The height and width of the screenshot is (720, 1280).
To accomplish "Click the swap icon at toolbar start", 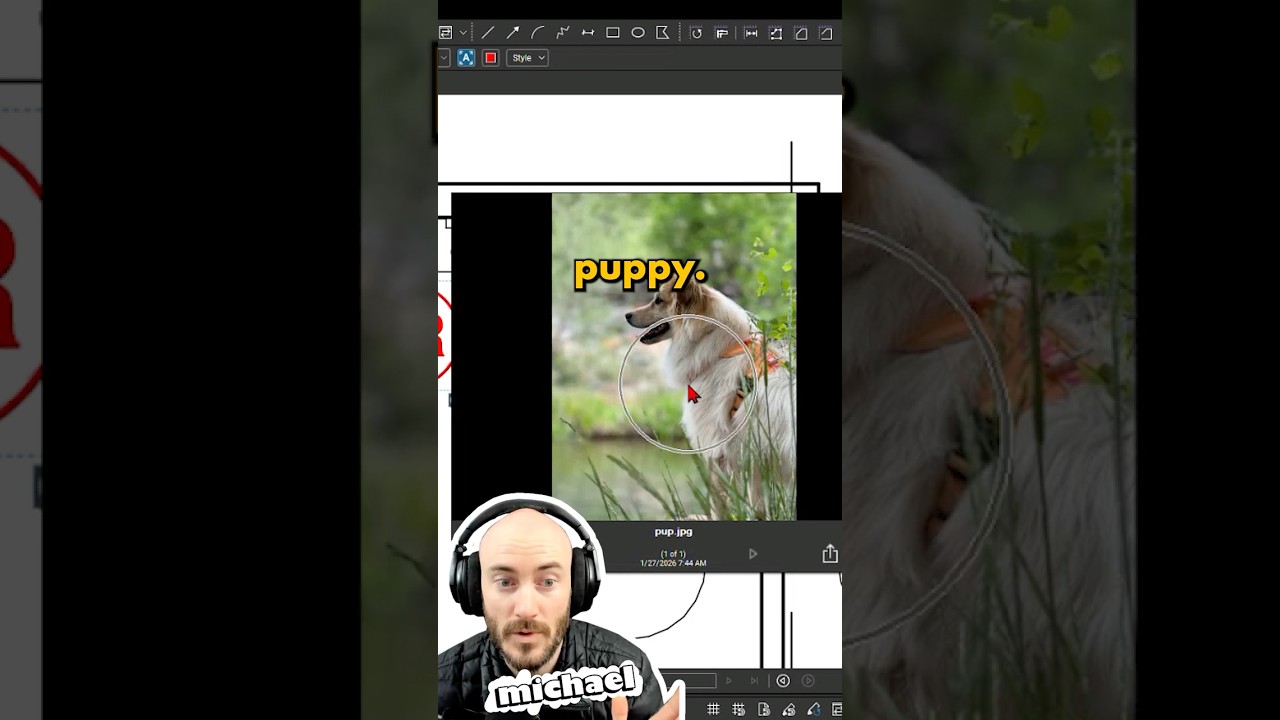I will pyautogui.click(x=446, y=33).
